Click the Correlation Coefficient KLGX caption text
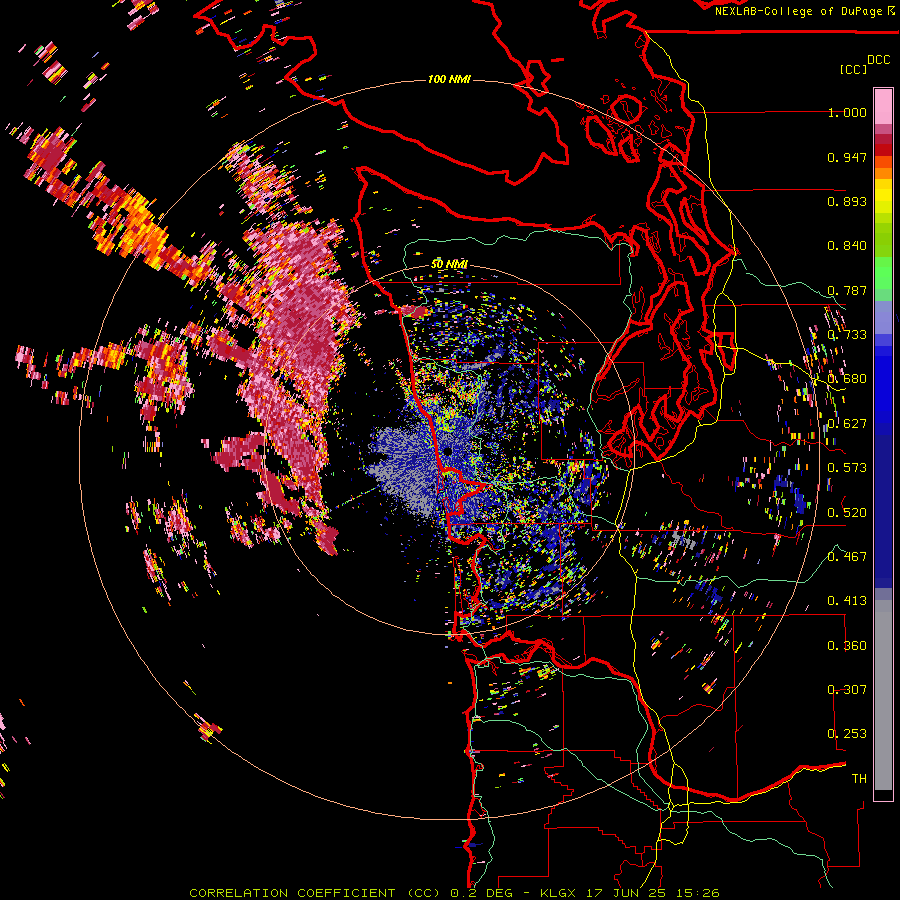 (455, 893)
